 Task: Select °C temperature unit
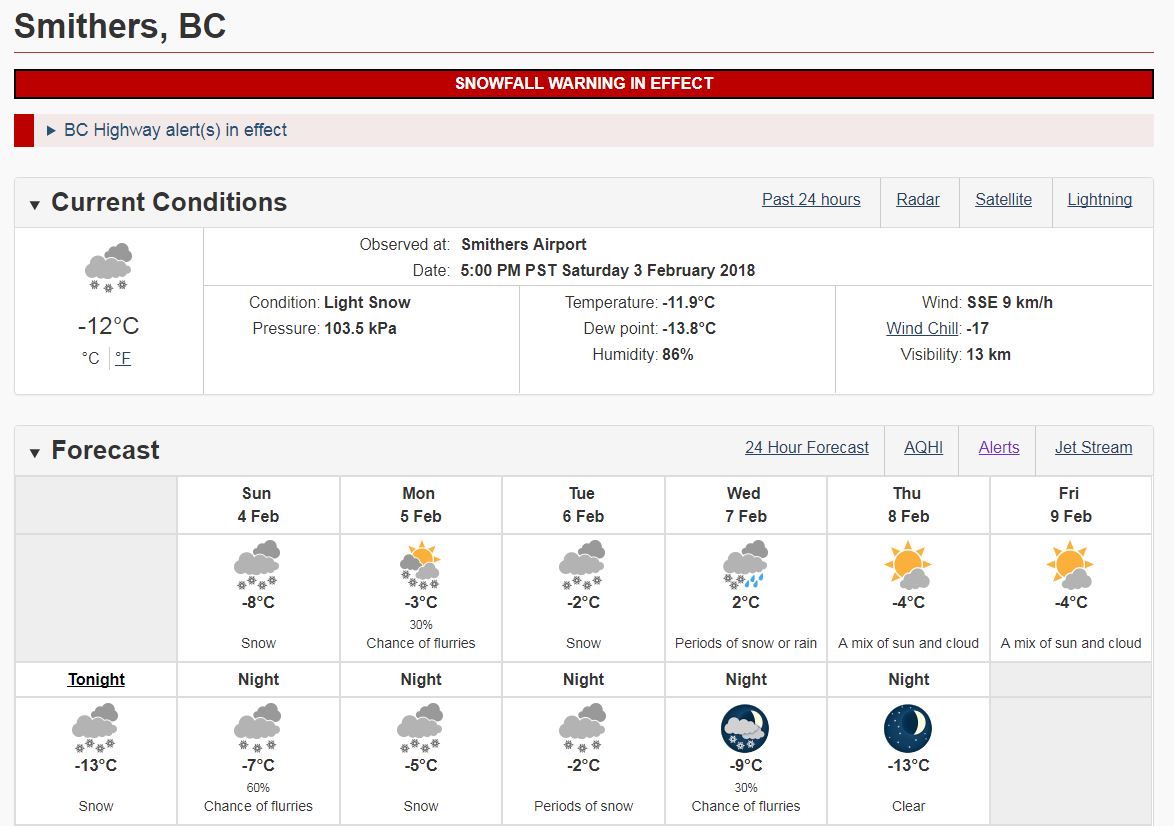click(91, 358)
